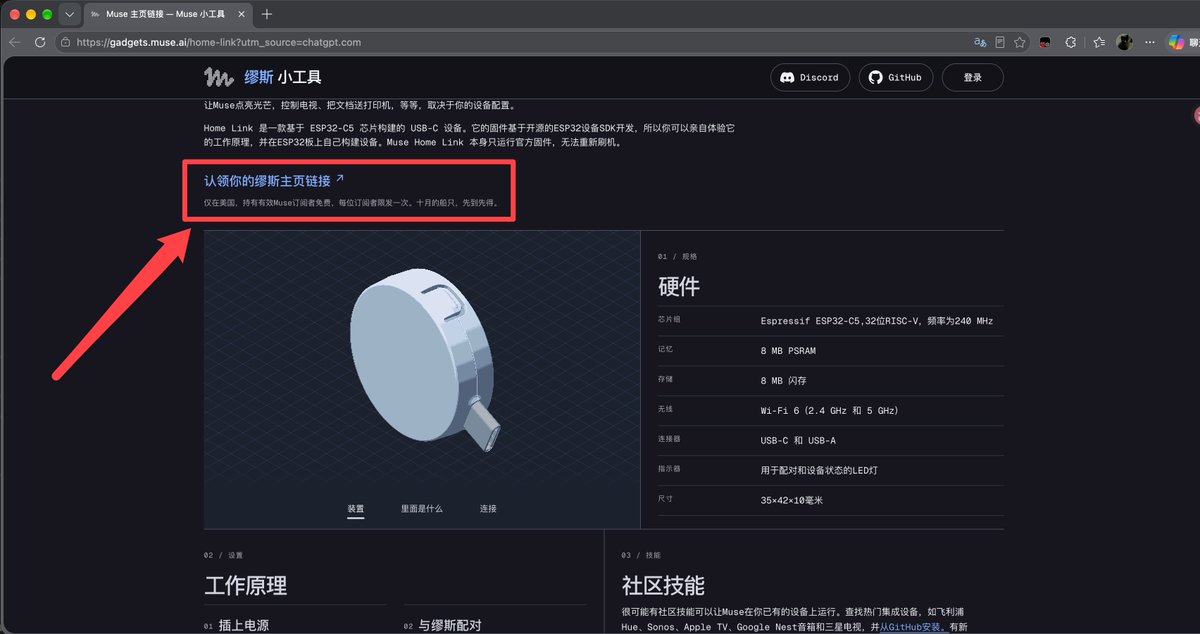Open the Copilot chat icon
The width and height of the screenshot is (1200, 634).
(x=1176, y=42)
